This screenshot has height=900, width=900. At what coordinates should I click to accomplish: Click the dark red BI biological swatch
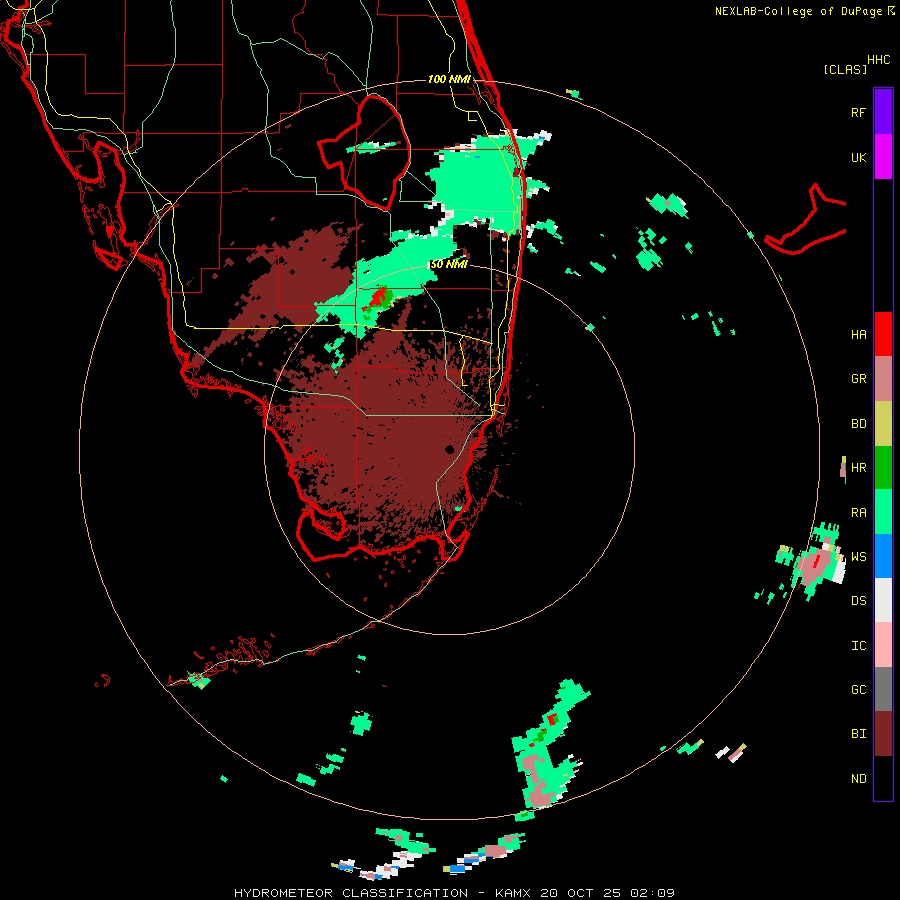click(883, 734)
